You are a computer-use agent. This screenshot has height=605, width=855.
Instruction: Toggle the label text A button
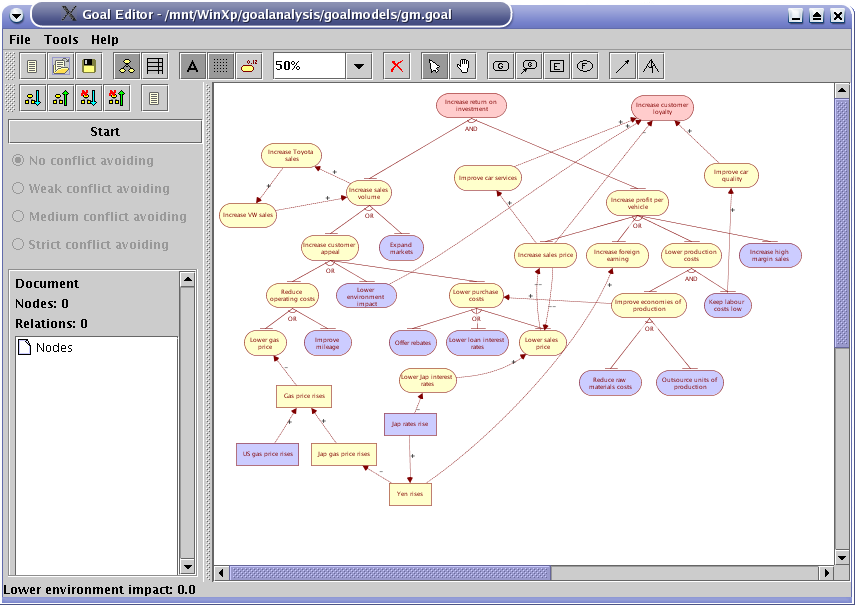point(192,66)
